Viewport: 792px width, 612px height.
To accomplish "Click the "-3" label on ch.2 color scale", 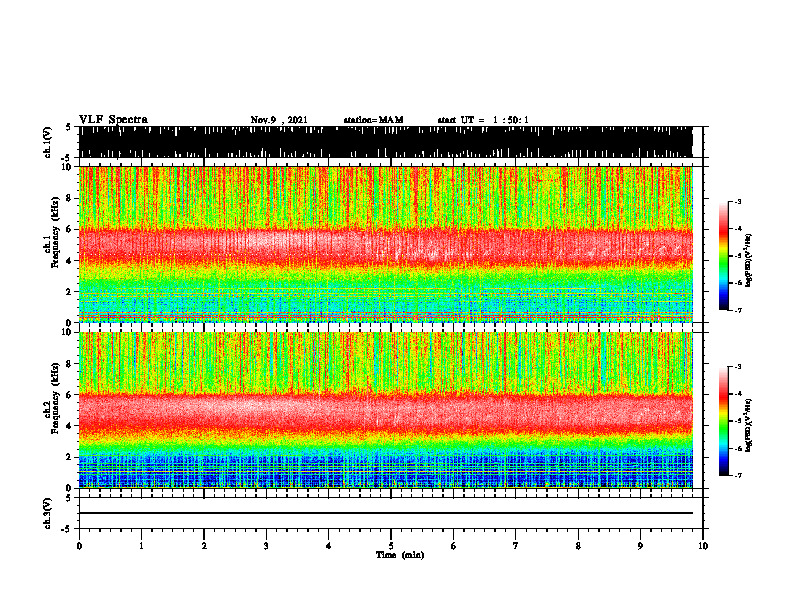I will coord(738,367).
